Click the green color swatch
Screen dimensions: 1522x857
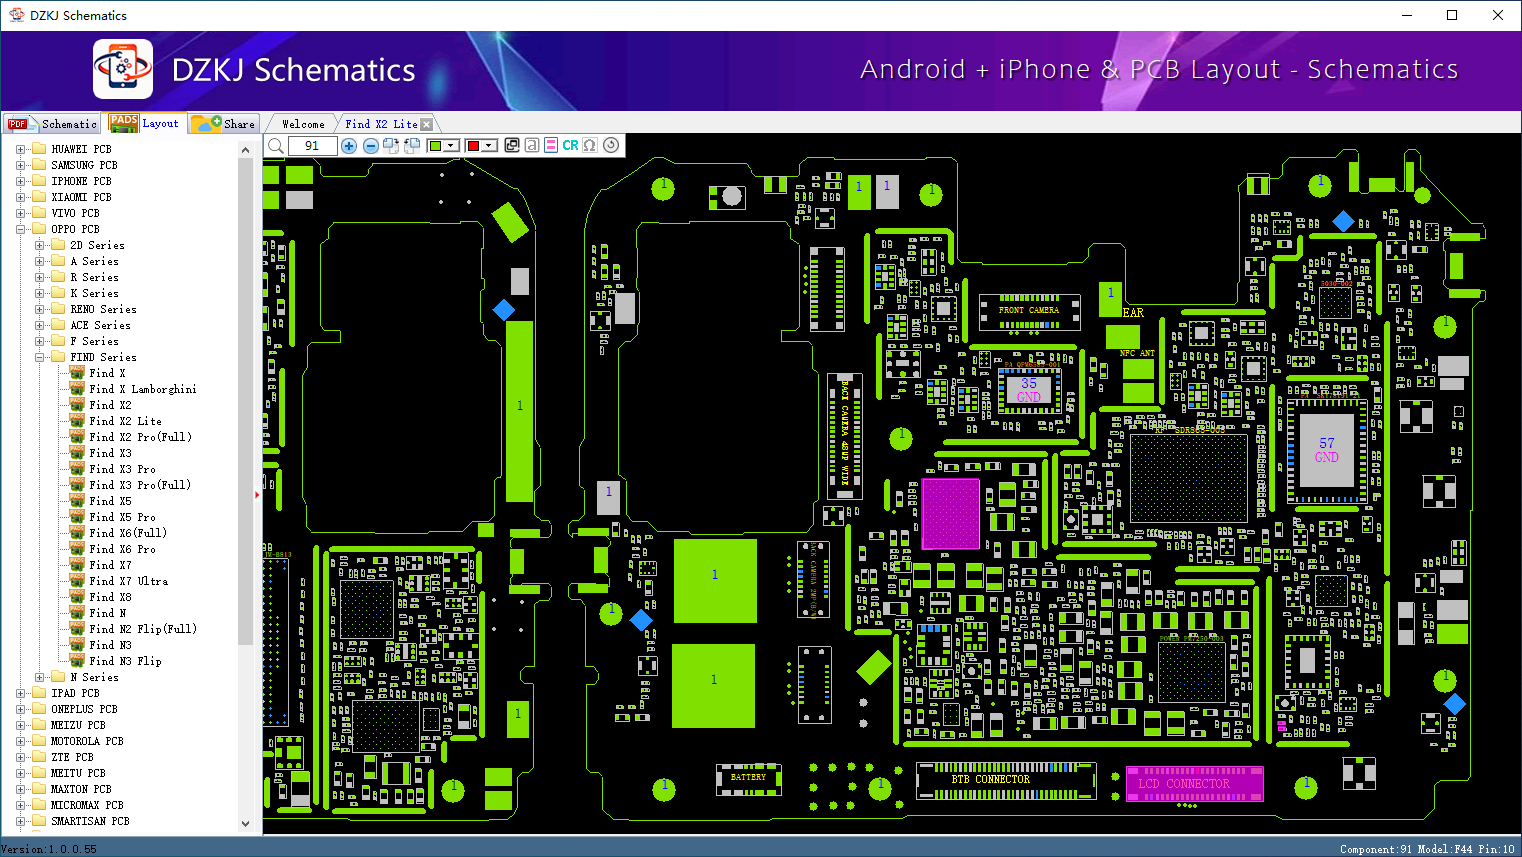click(435, 146)
